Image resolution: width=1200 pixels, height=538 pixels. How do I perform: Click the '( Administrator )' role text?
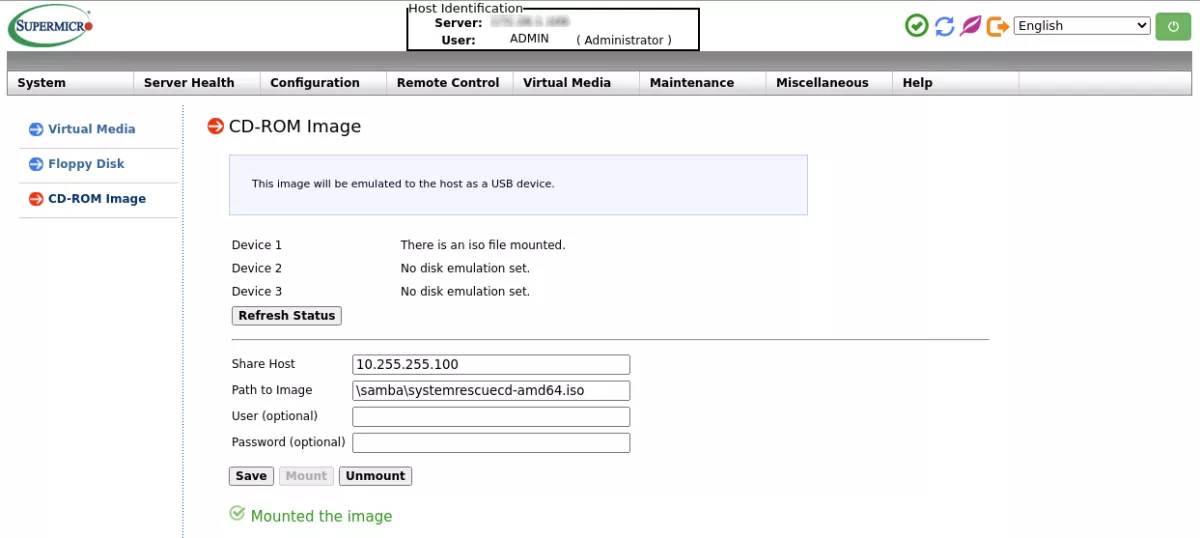click(624, 40)
